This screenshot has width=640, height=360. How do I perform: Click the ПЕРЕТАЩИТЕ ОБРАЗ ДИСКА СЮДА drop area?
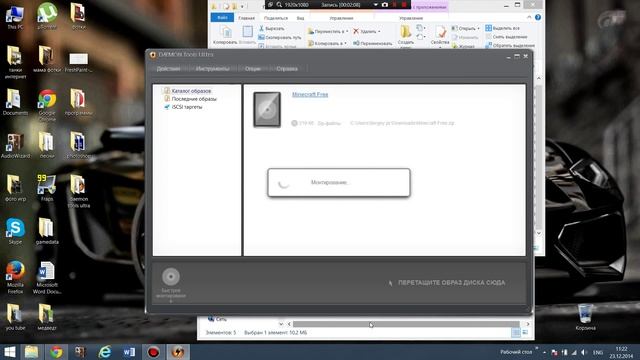[451, 282]
